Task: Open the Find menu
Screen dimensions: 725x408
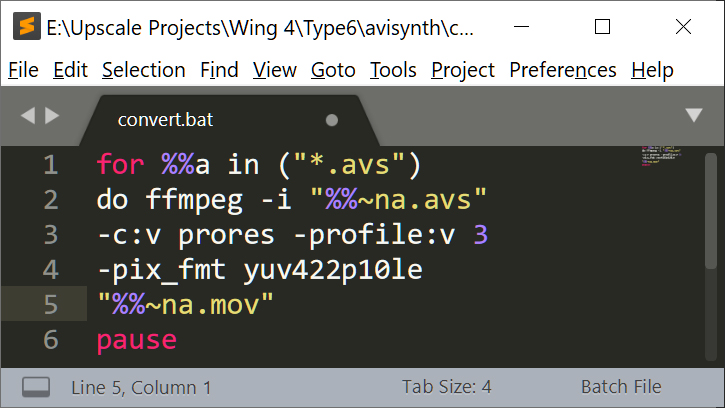Action: [x=219, y=70]
